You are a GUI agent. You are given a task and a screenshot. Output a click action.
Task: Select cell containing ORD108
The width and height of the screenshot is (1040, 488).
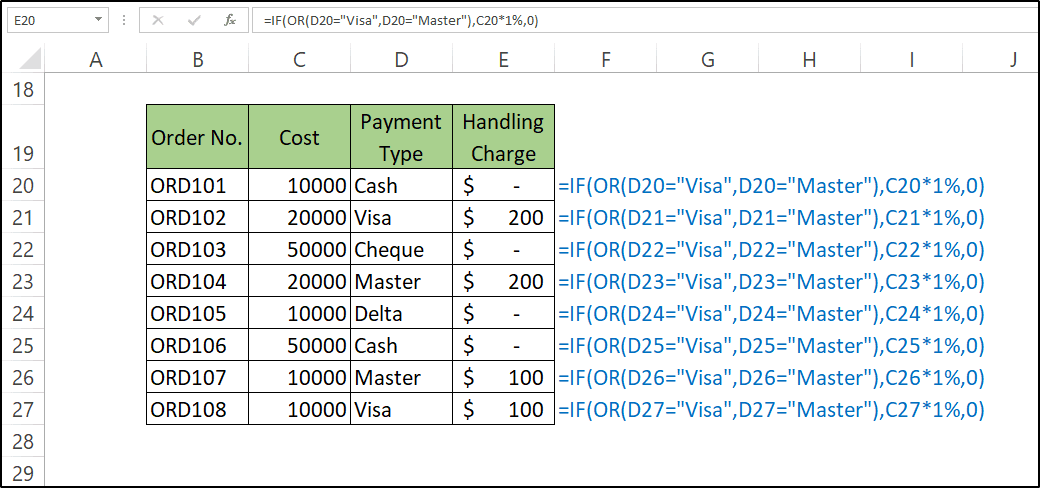pyautogui.click(x=198, y=408)
